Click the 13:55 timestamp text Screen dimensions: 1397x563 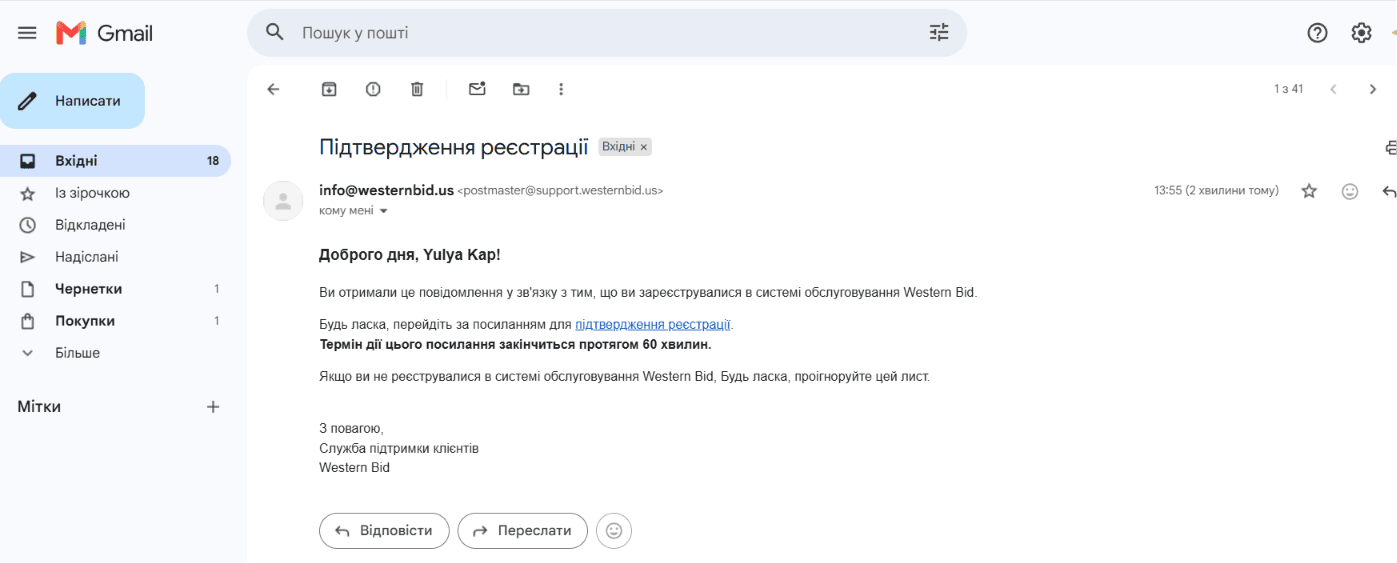coord(1216,190)
